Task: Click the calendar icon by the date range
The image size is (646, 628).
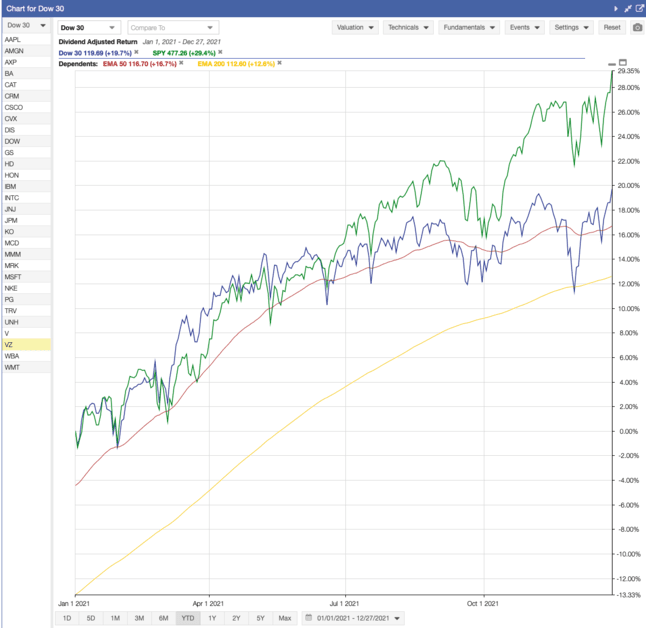Action: (x=309, y=617)
